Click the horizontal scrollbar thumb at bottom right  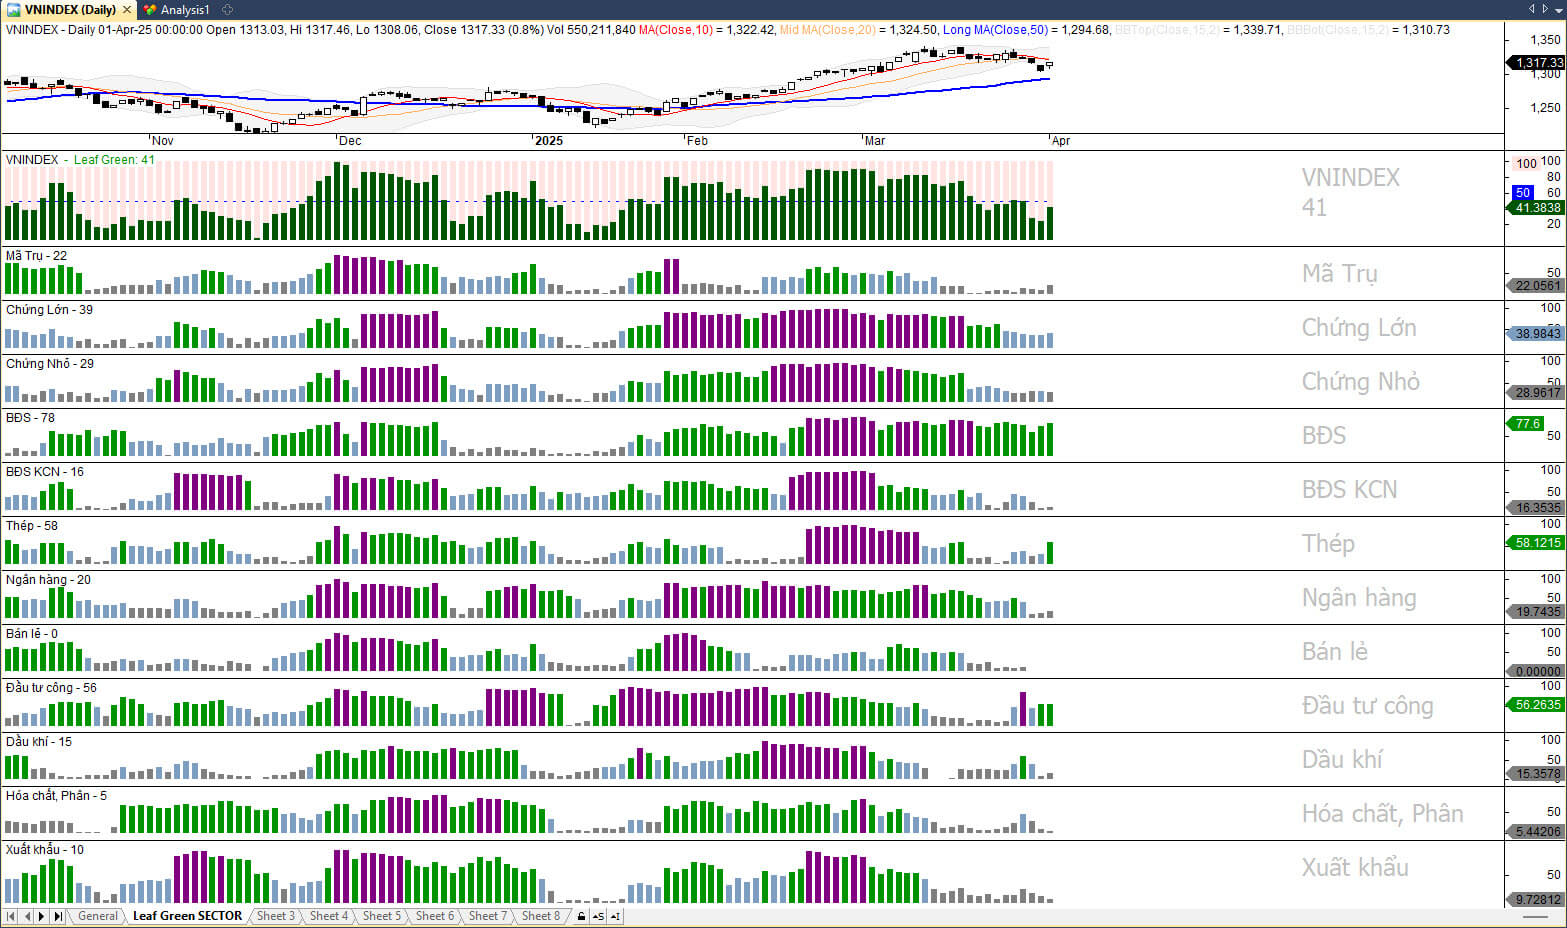[1534, 917]
